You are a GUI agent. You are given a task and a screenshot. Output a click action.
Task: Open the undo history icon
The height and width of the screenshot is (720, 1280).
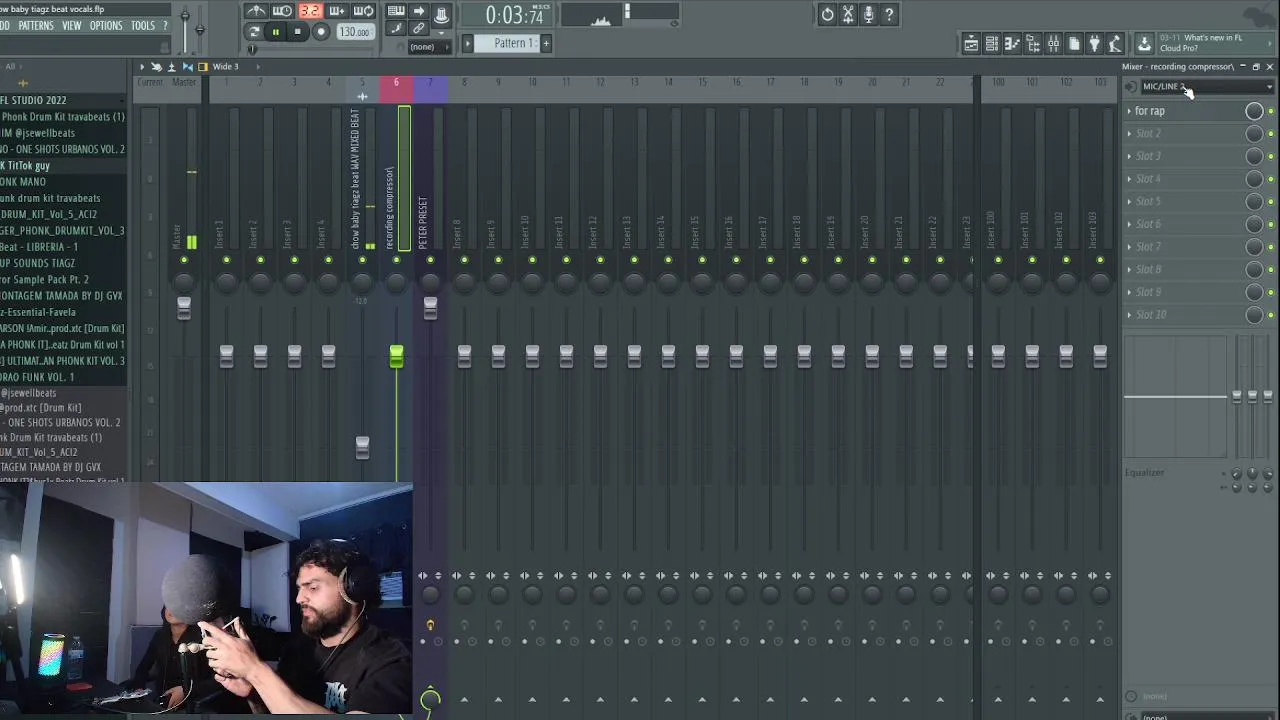tap(827, 14)
